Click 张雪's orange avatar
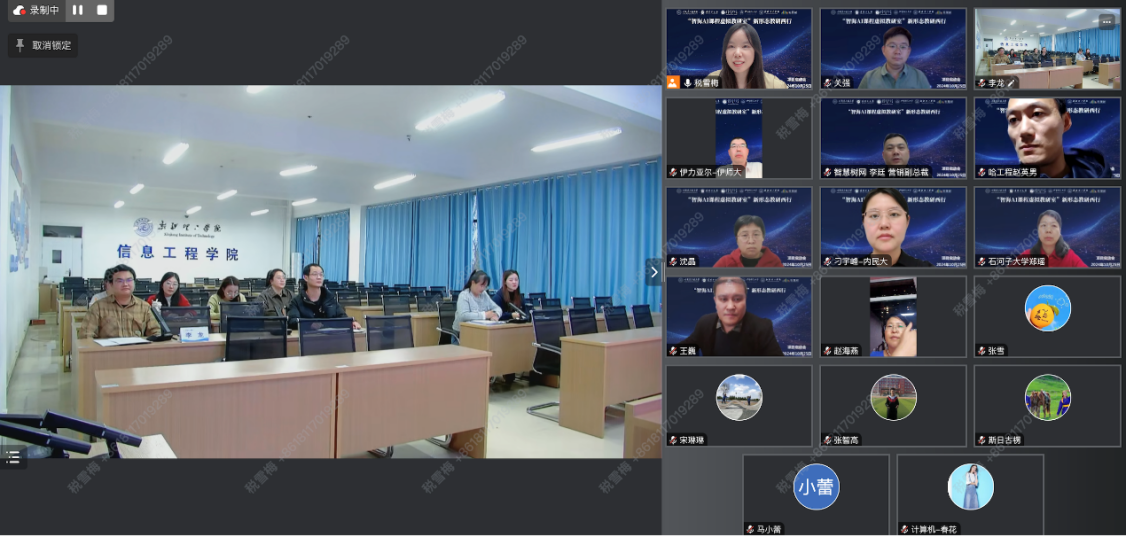The width and height of the screenshot is (1126, 537). coord(1047,308)
